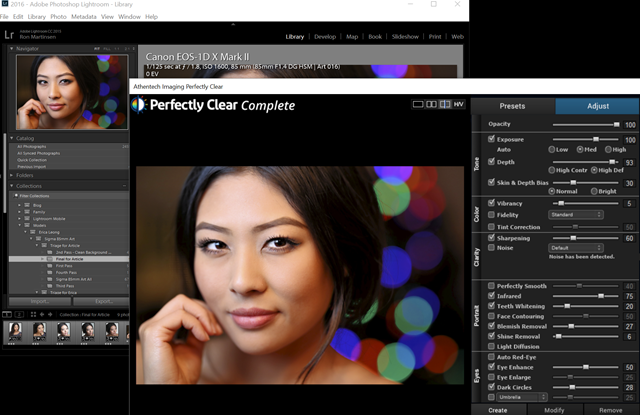Click collection icon beside Third Pass
Screen dimensions: 640x415
[50, 286]
